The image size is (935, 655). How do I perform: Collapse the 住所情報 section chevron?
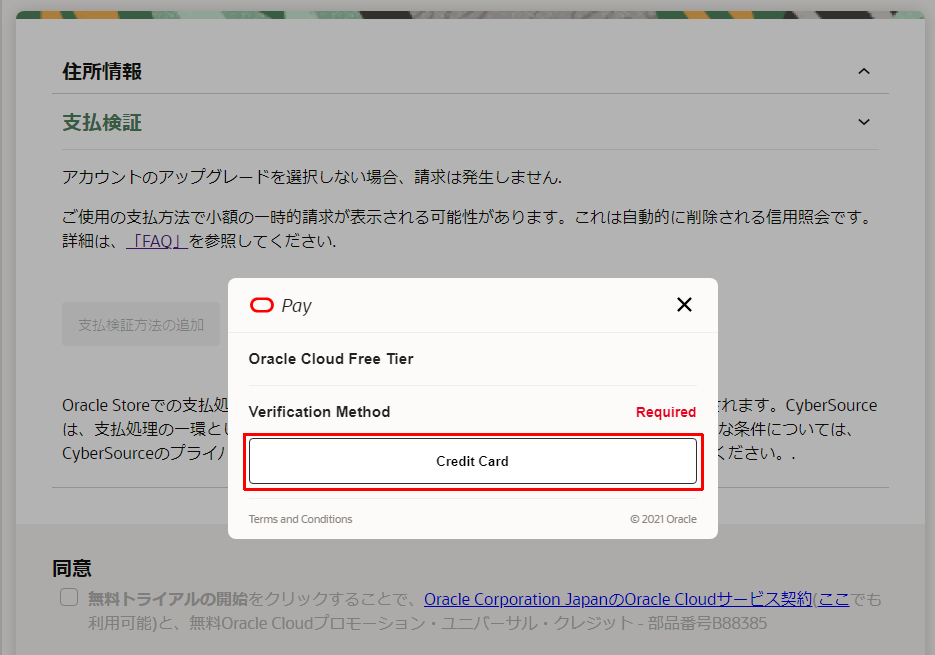[x=863, y=71]
